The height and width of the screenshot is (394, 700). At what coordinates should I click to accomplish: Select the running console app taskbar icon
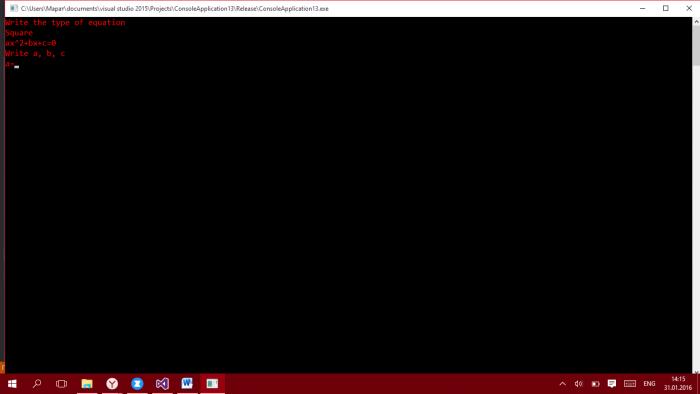tap(212, 384)
